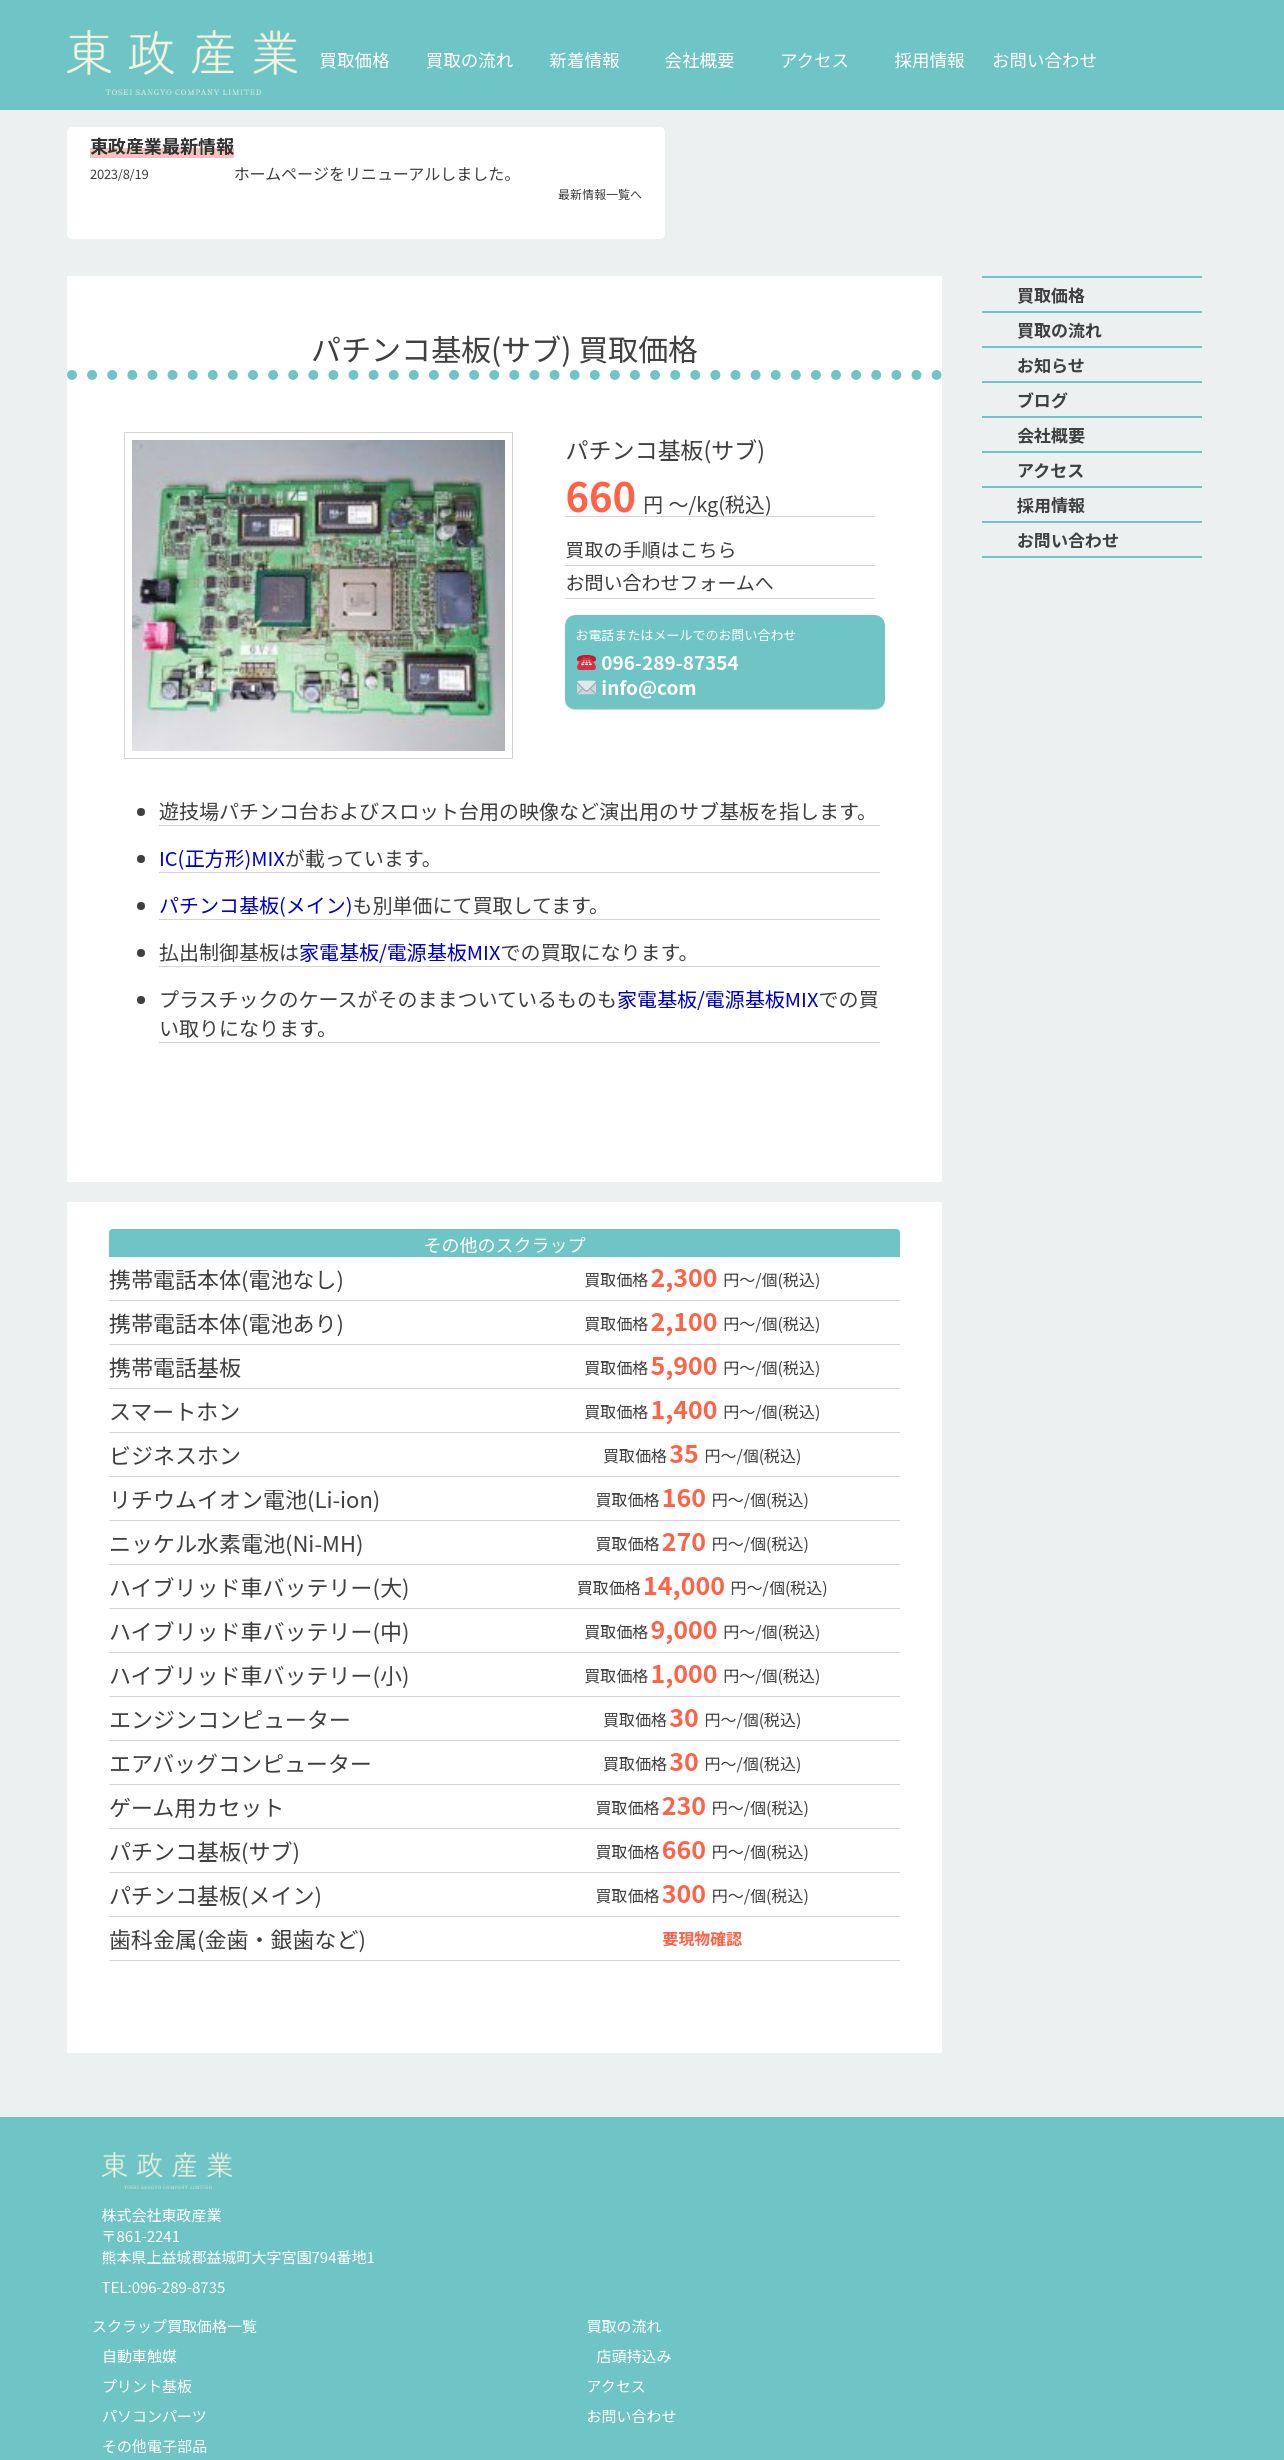
Task: Open footer 店頭持込み link
Action: [x=634, y=2356]
